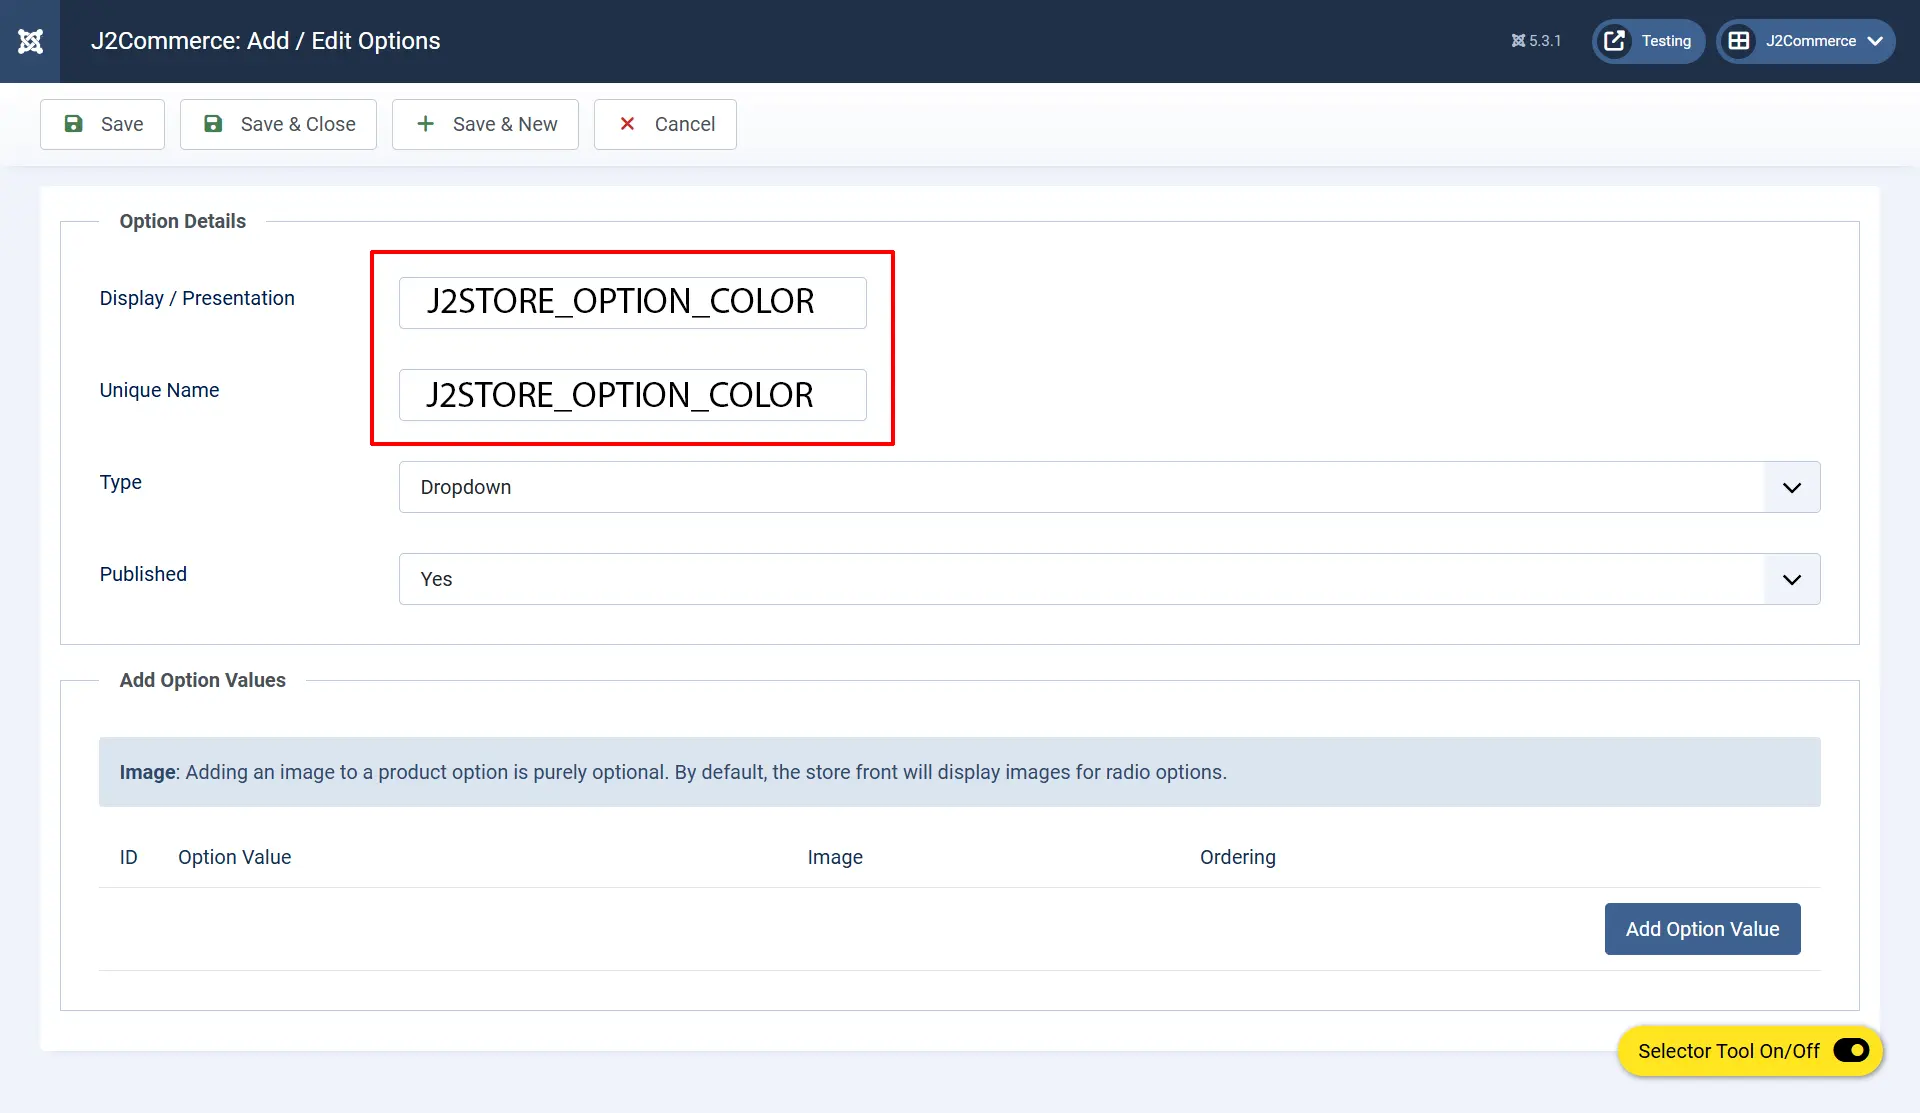1920x1113 pixels.
Task: Click the Save & Close floppy icon
Action: pos(213,124)
